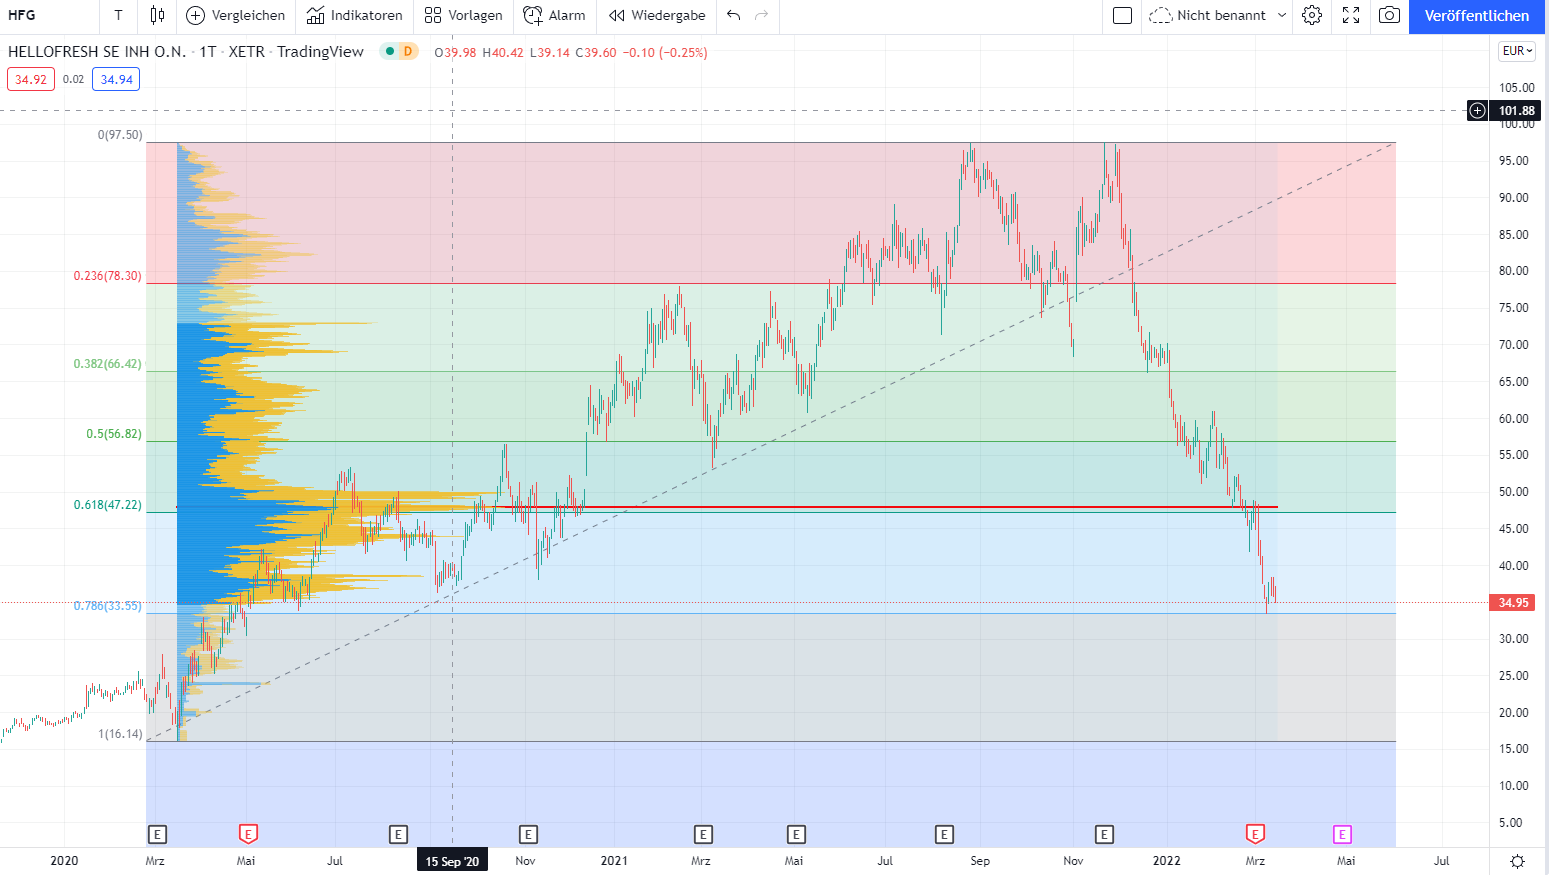Screen dimensions: 1549x875
Task: Click the 34.92 sell price button
Action: [x=31, y=79]
